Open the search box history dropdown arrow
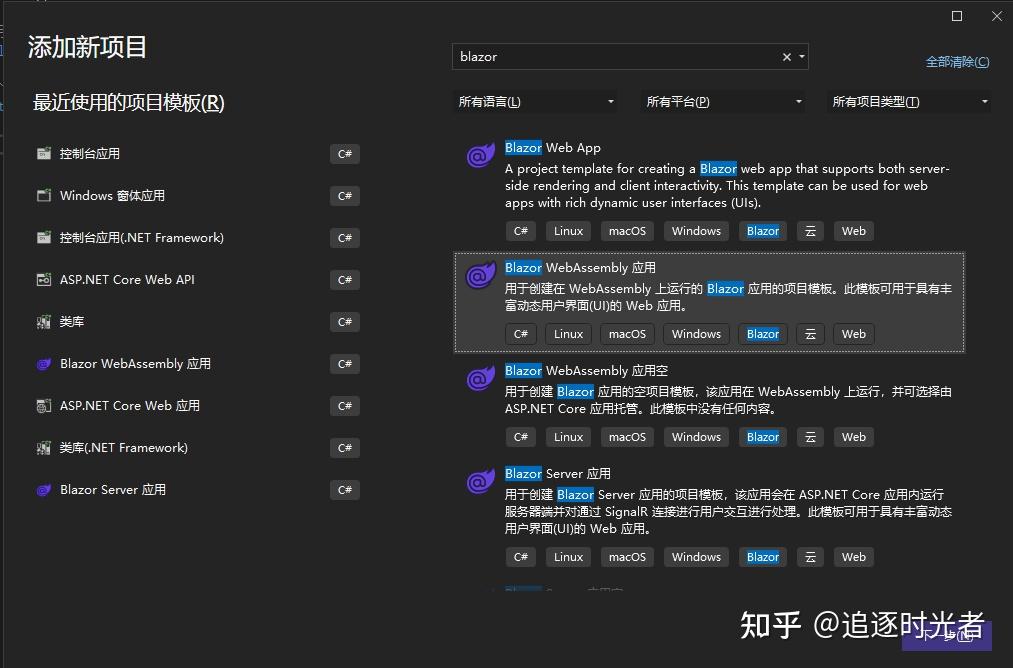Screen dimensions: 1013x668 coord(802,57)
